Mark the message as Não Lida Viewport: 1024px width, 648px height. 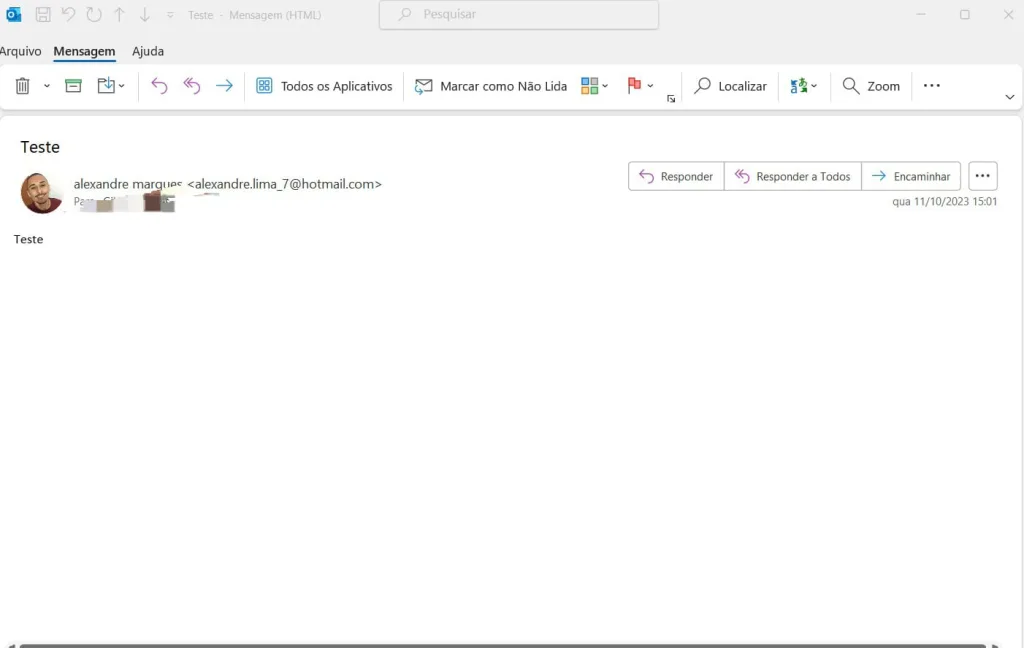490,86
